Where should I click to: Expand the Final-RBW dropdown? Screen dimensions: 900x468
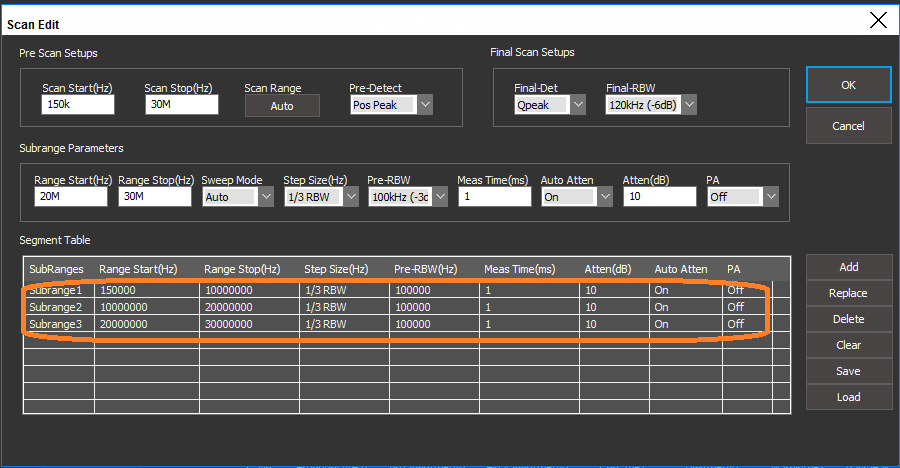(688, 105)
